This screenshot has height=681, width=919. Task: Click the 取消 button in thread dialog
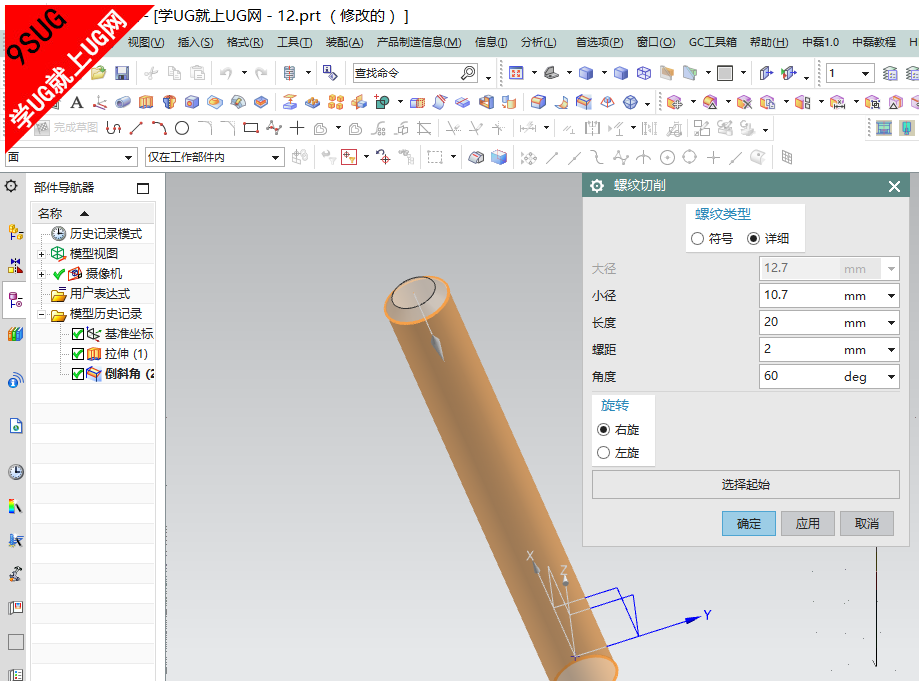click(867, 523)
